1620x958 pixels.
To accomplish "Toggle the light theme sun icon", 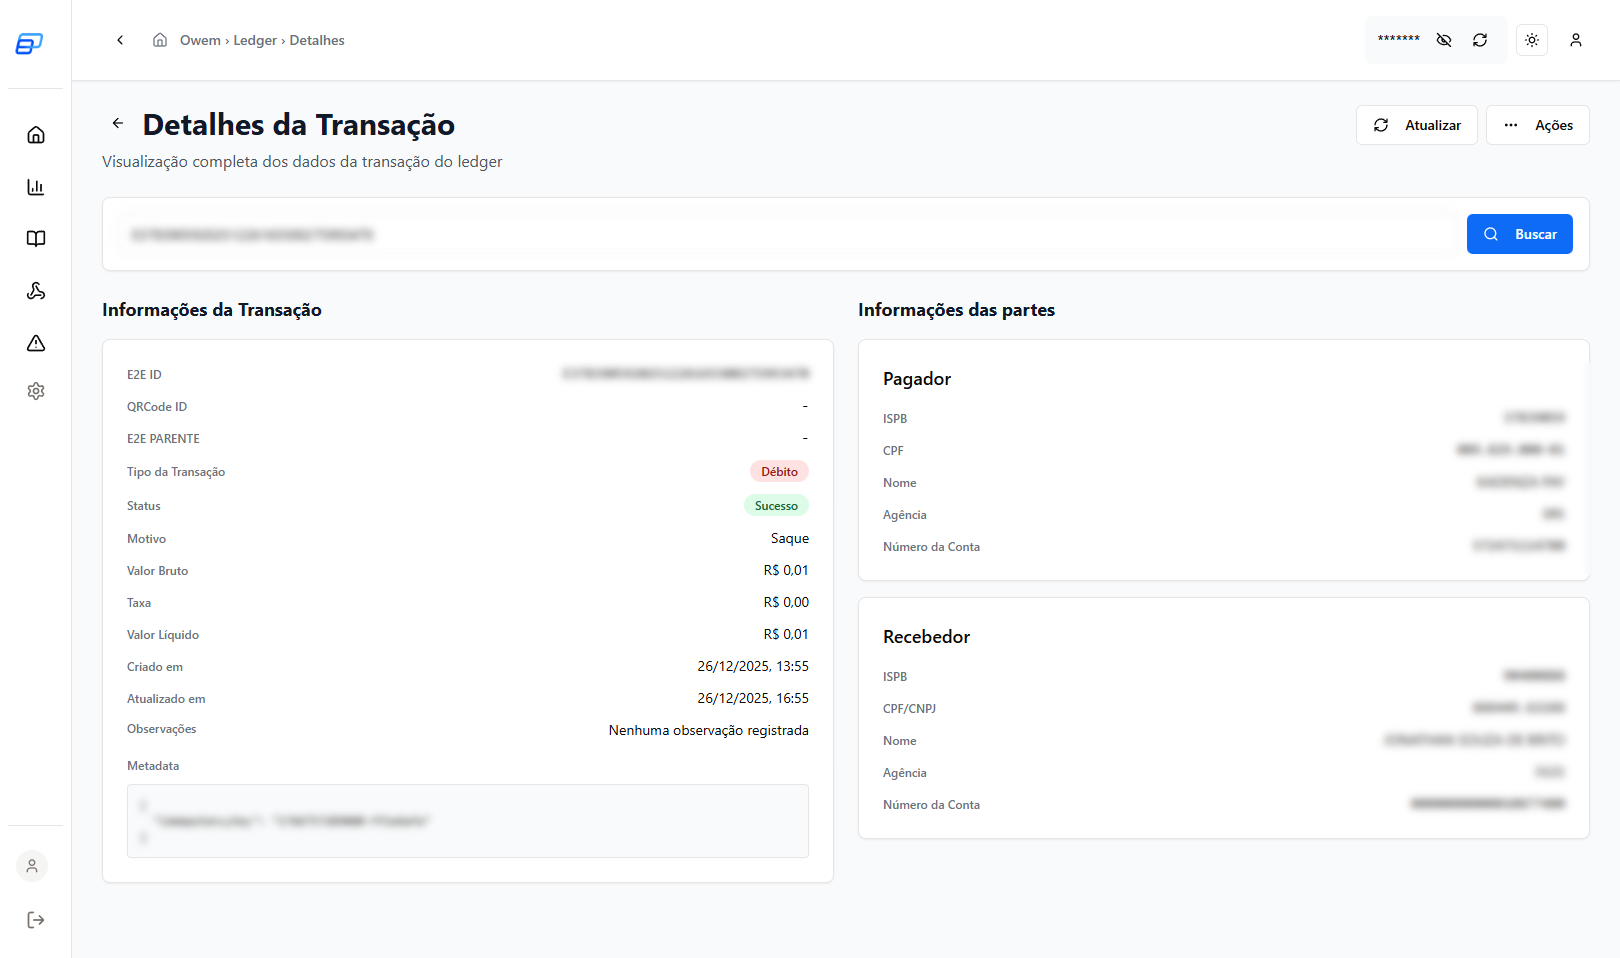I will pos(1531,40).
